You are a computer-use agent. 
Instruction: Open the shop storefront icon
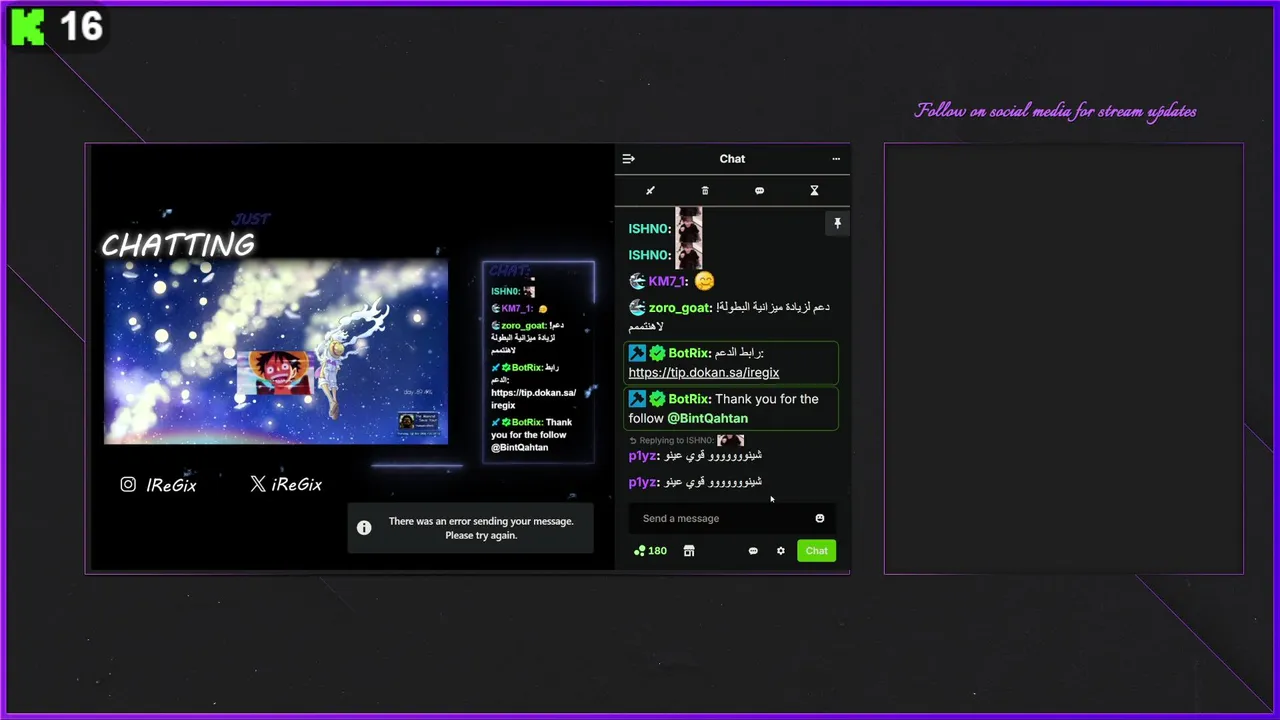point(689,551)
